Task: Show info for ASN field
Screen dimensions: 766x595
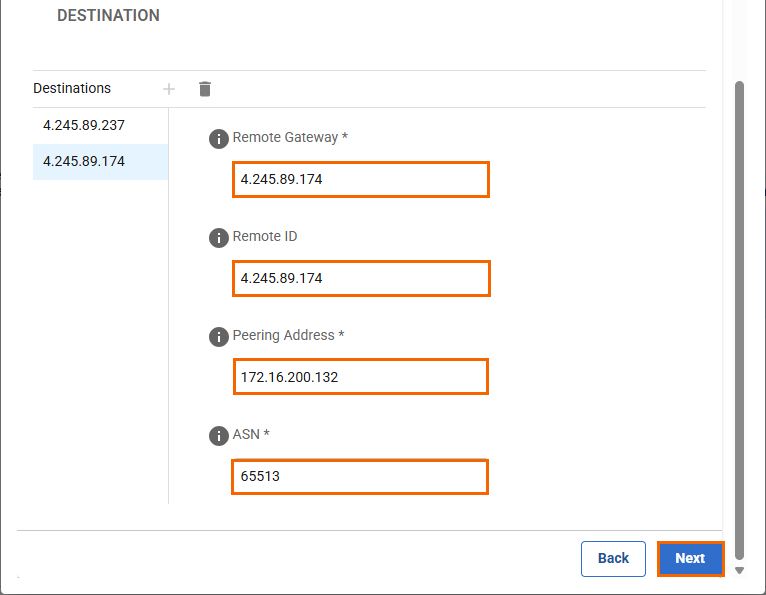Action: point(219,436)
